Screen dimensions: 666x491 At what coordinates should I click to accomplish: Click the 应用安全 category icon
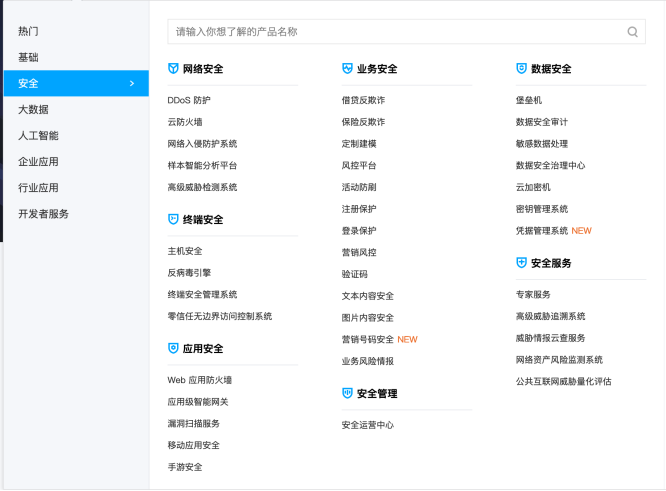pyautogui.click(x=173, y=348)
